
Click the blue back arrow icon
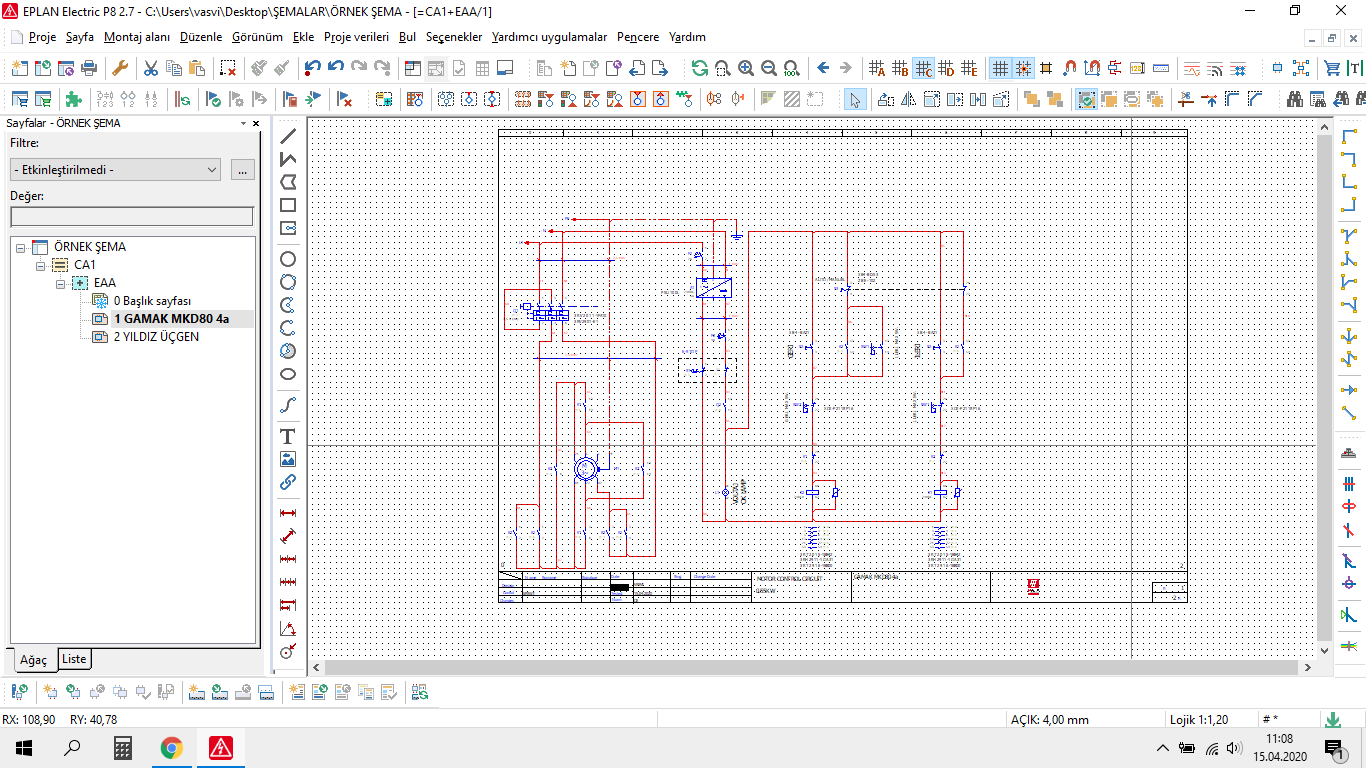tap(823, 68)
